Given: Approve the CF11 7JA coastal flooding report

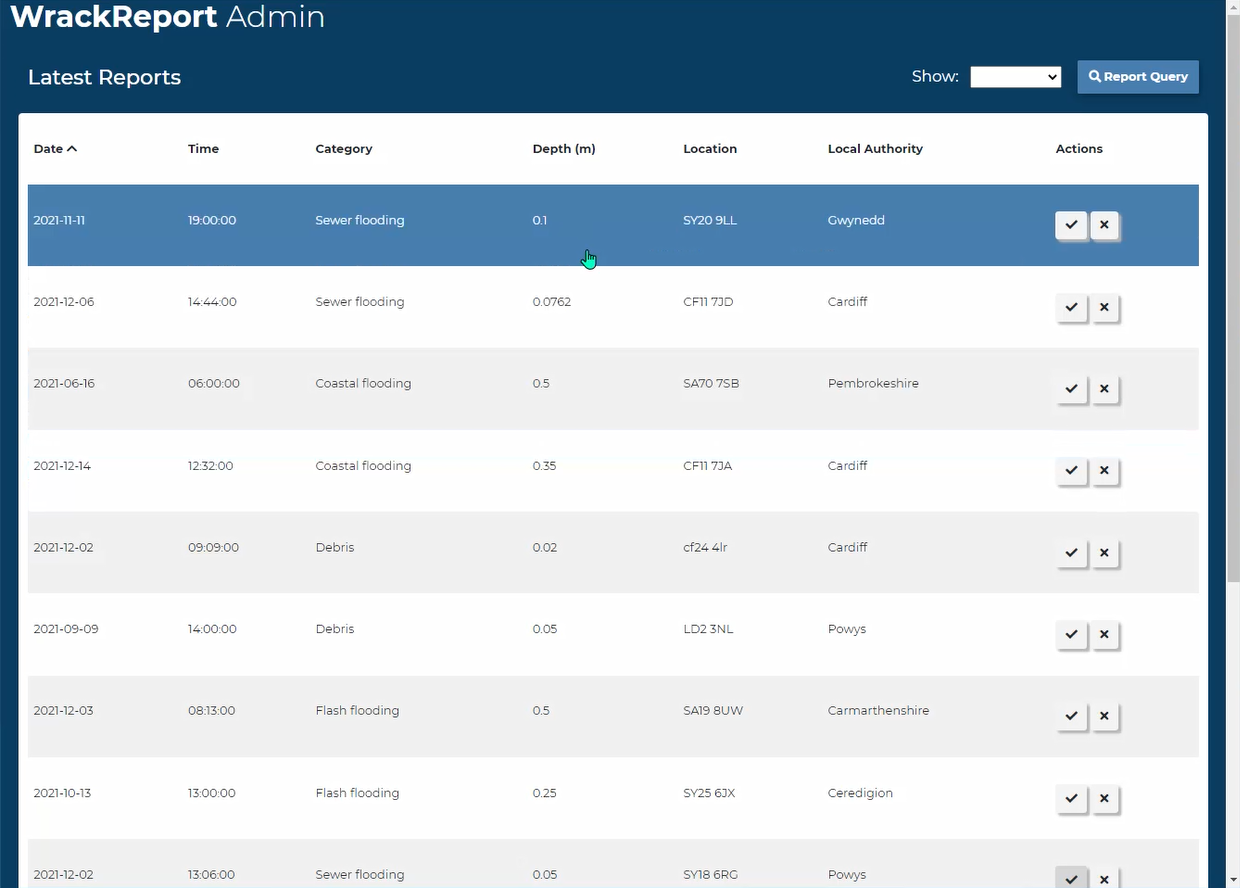Looking at the screenshot, I should coord(1071,471).
